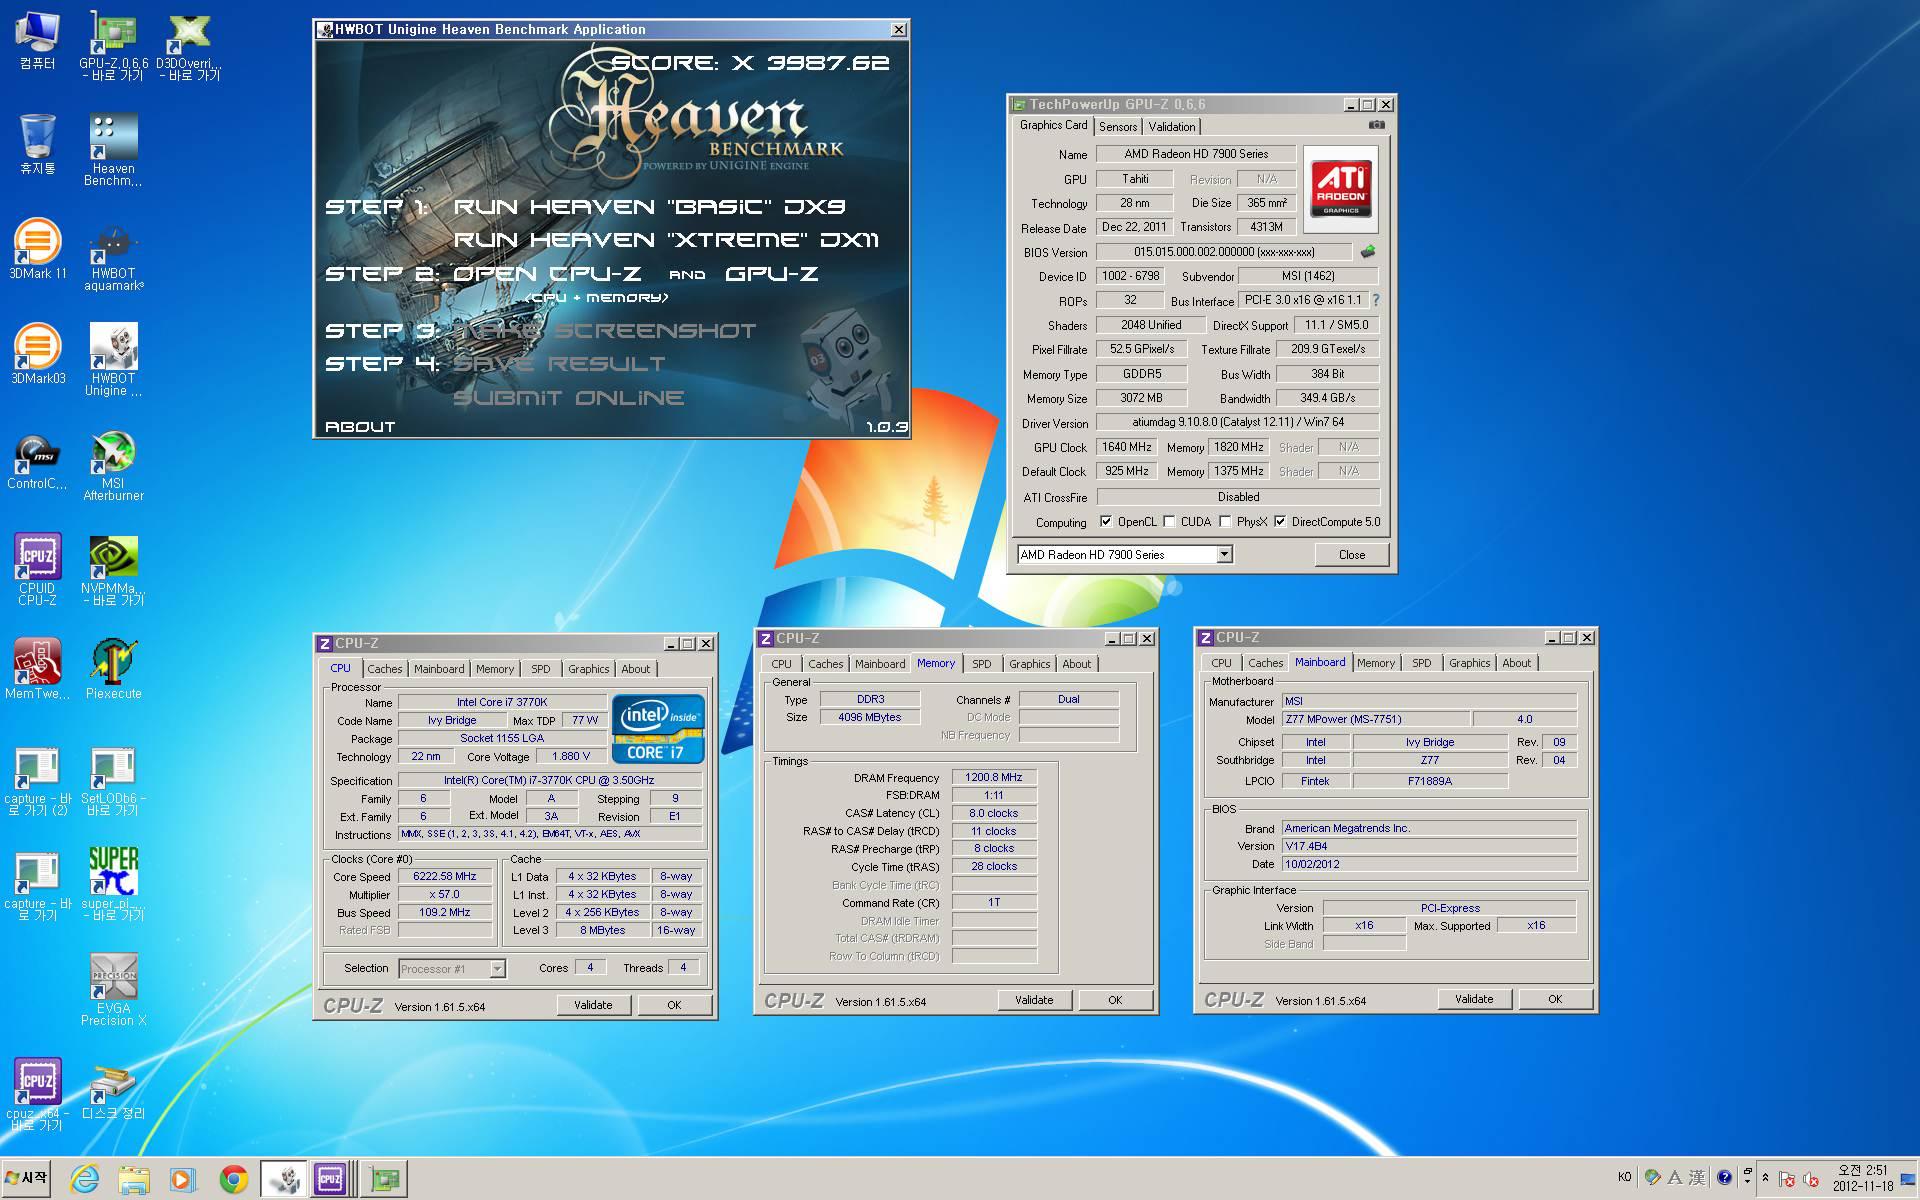This screenshot has width=1920, height=1200.
Task: Open SetLOD b6 shortcut
Action: [x=113, y=780]
